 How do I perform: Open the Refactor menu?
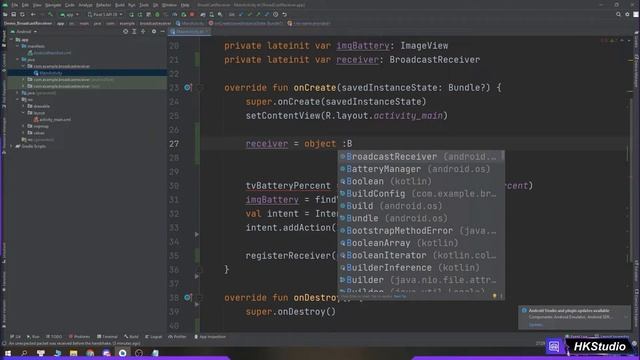[103, 5]
